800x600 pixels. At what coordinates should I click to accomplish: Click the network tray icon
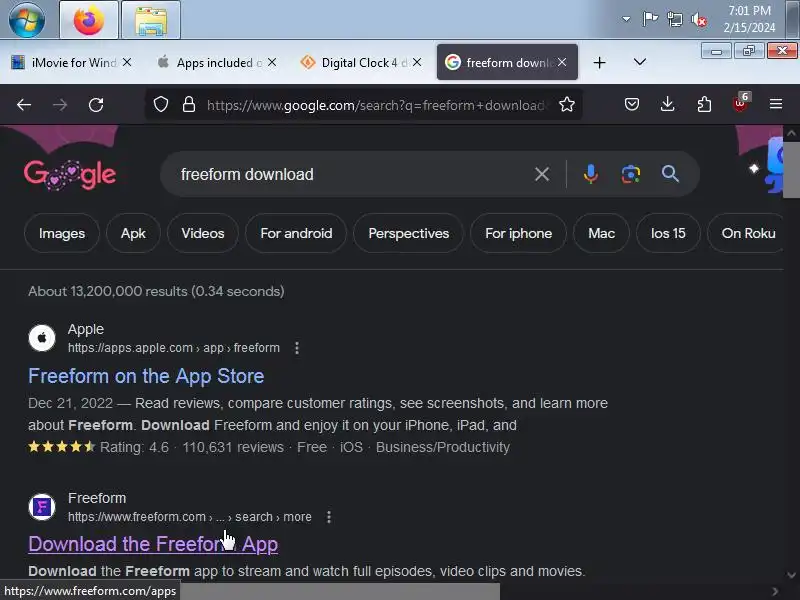click(674, 19)
